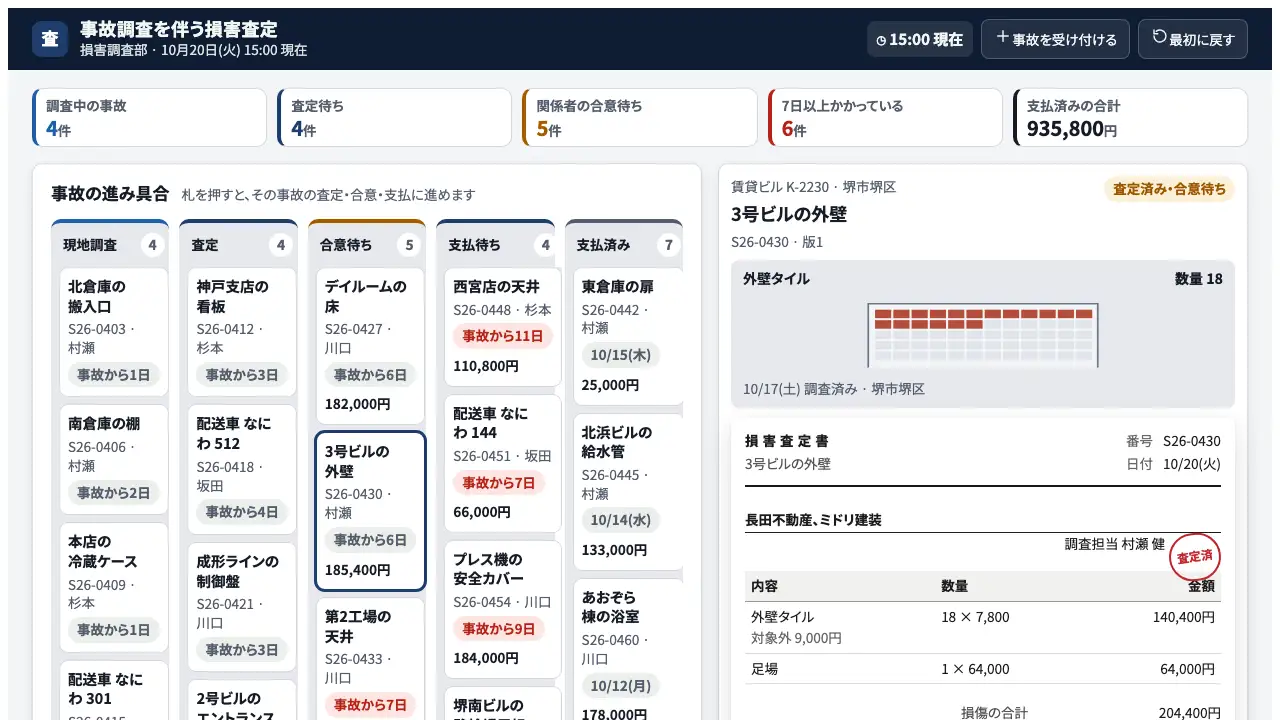This screenshot has height=720, width=1280.
Task: Click the 事故を受け付ける button
Action: point(1055,39)
